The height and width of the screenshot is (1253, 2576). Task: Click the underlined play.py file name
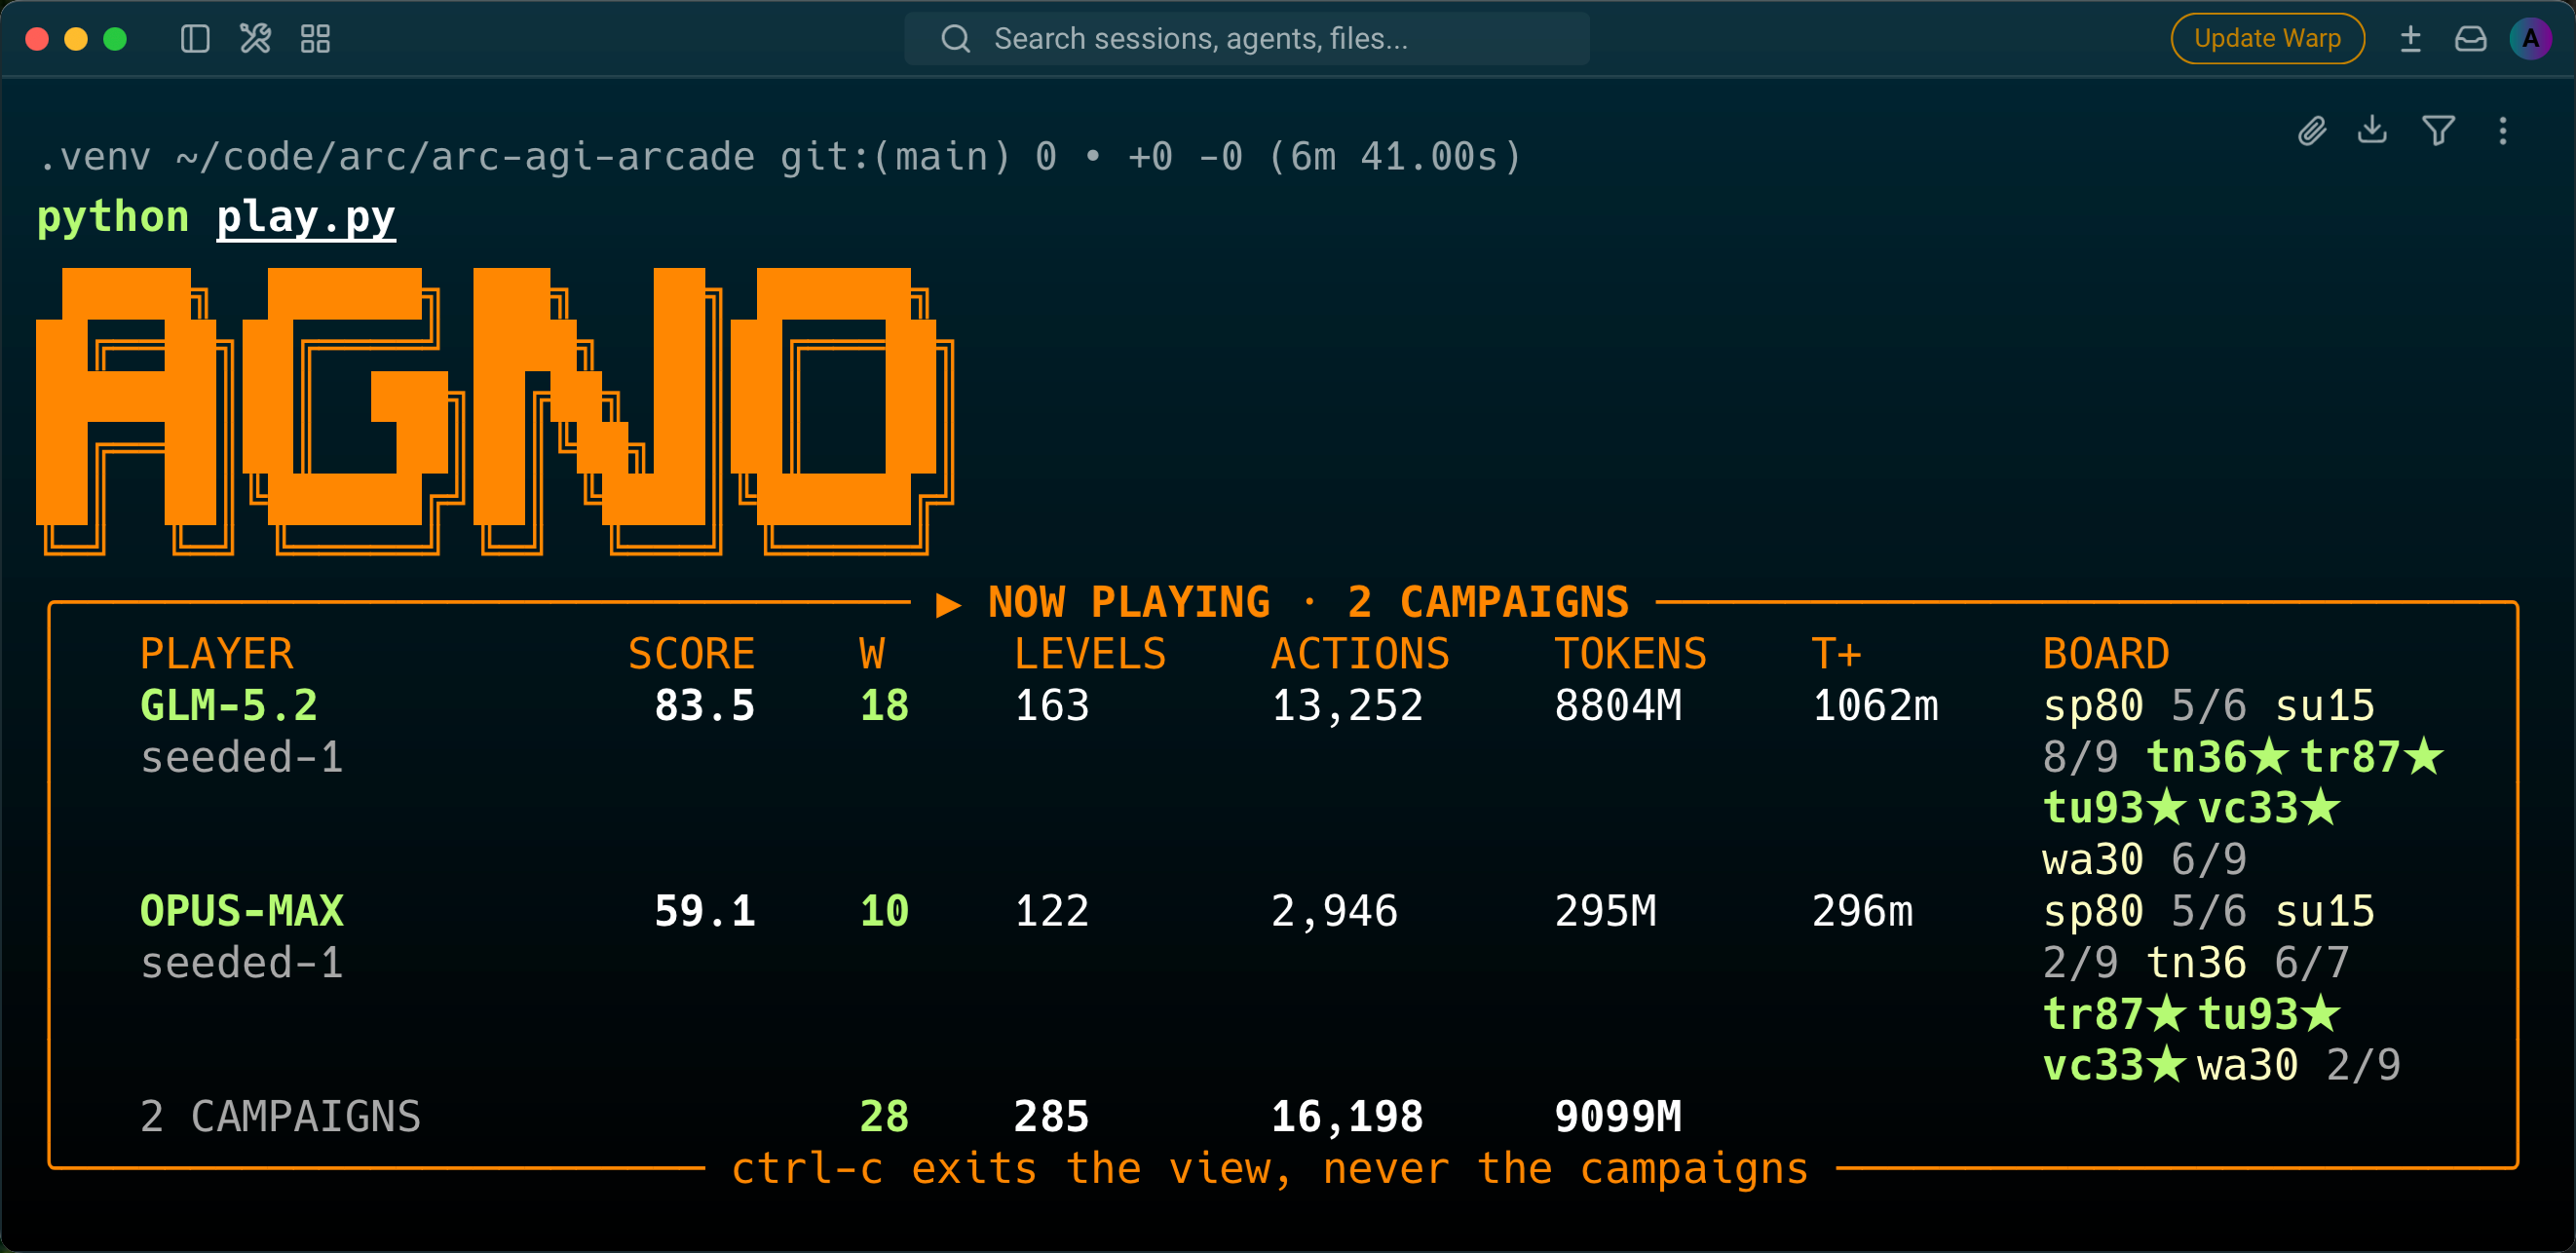tap(306, 217)
